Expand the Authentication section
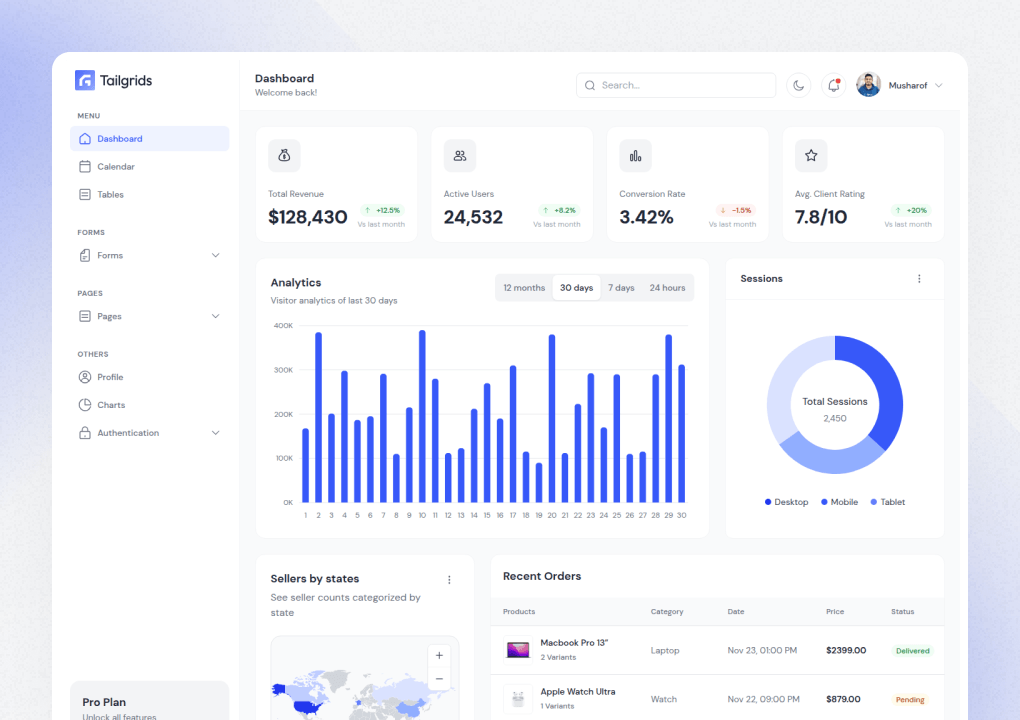The width and height of the screenshot is (1020, 720). pos(215,432)
